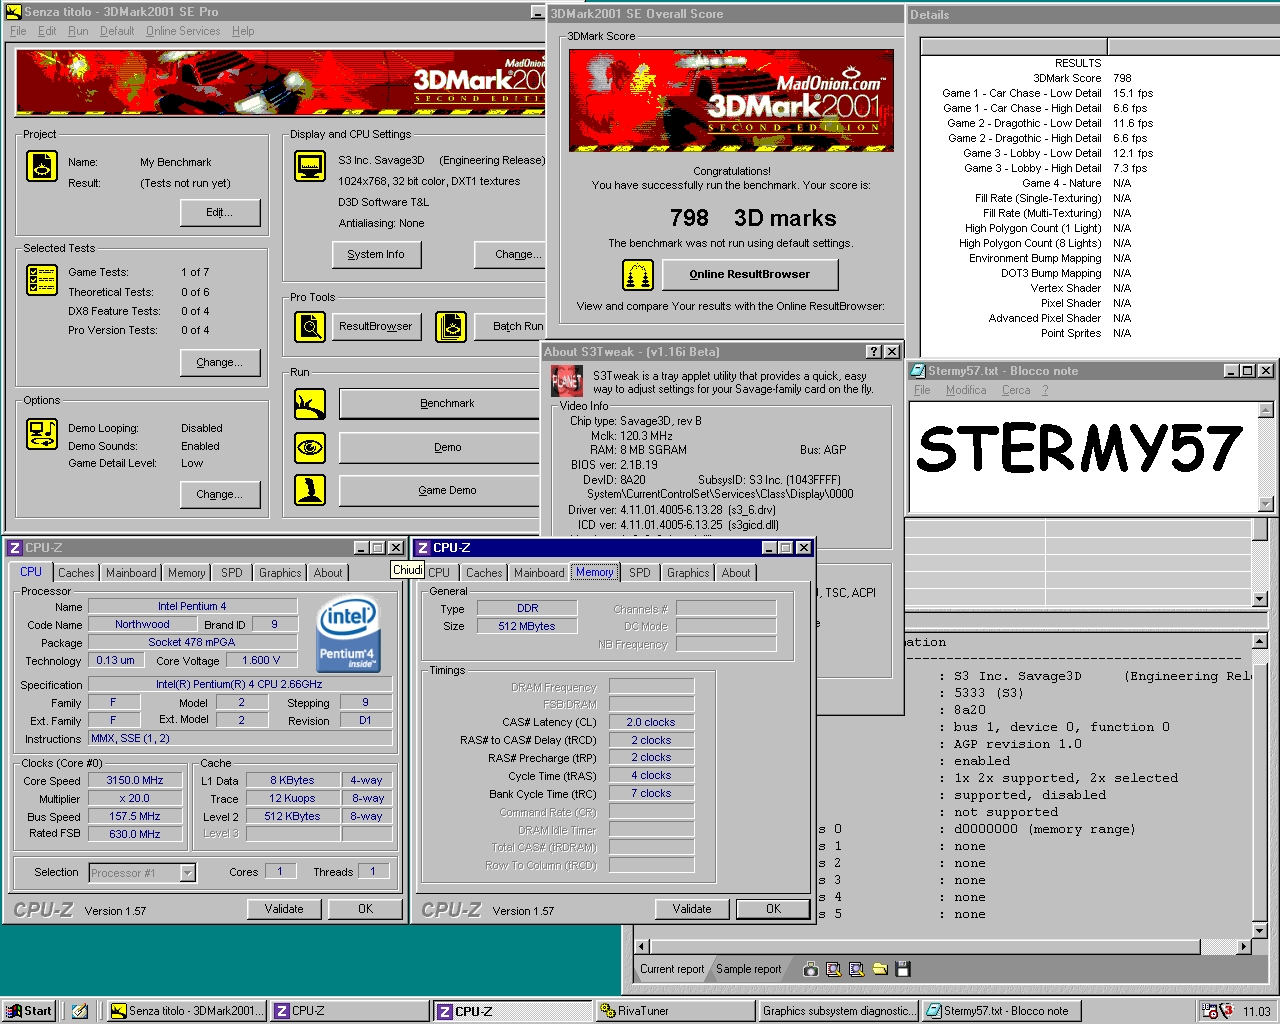The height and width of the screenshot is (1024, 1280).
Task: Click the quick launch icon next to Start
Action: pos(80,1011)
